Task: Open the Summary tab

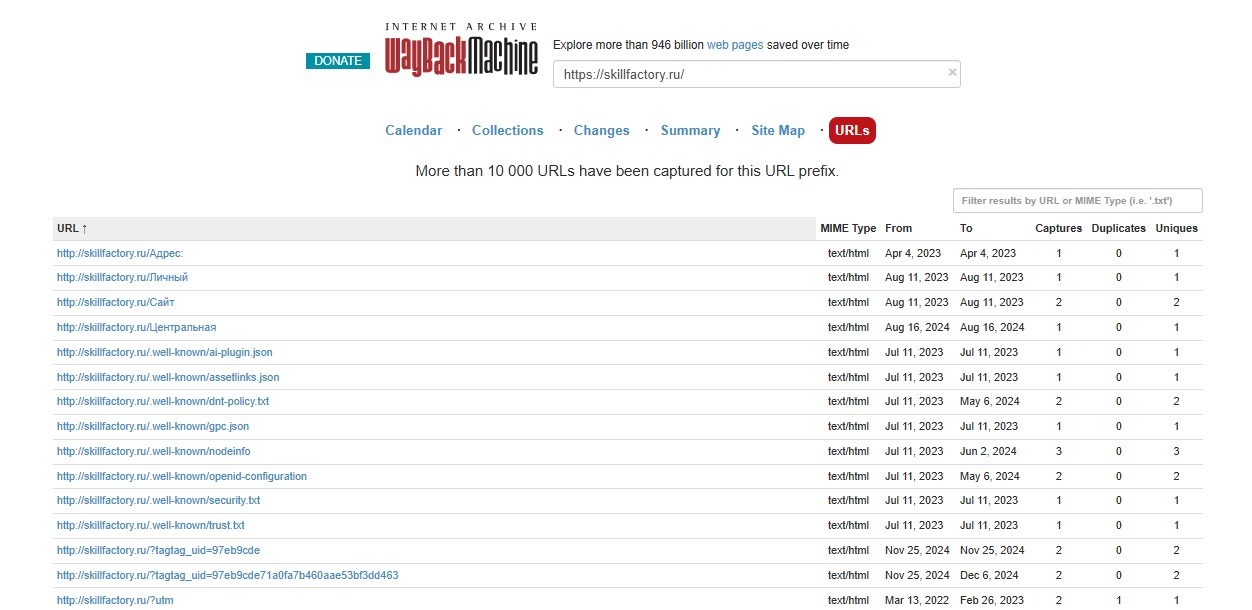Action: (x=690, y=130)
